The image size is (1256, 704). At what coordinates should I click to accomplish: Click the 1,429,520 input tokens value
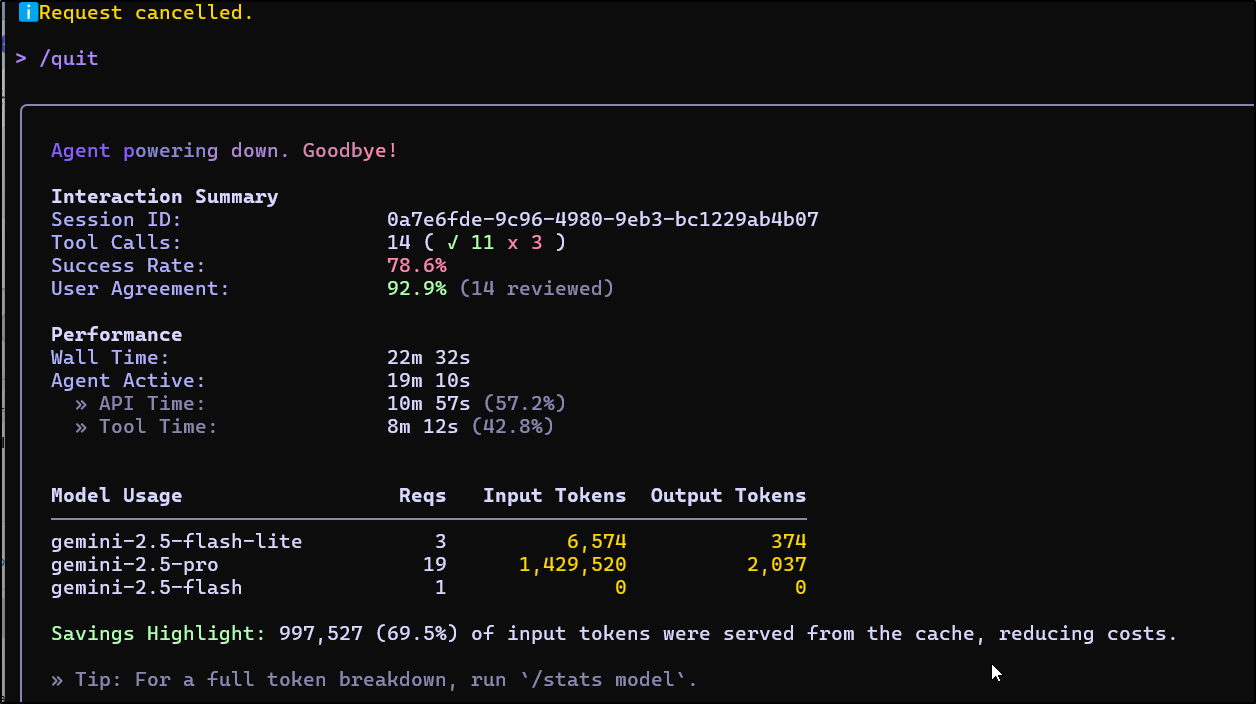coord(572,565)
